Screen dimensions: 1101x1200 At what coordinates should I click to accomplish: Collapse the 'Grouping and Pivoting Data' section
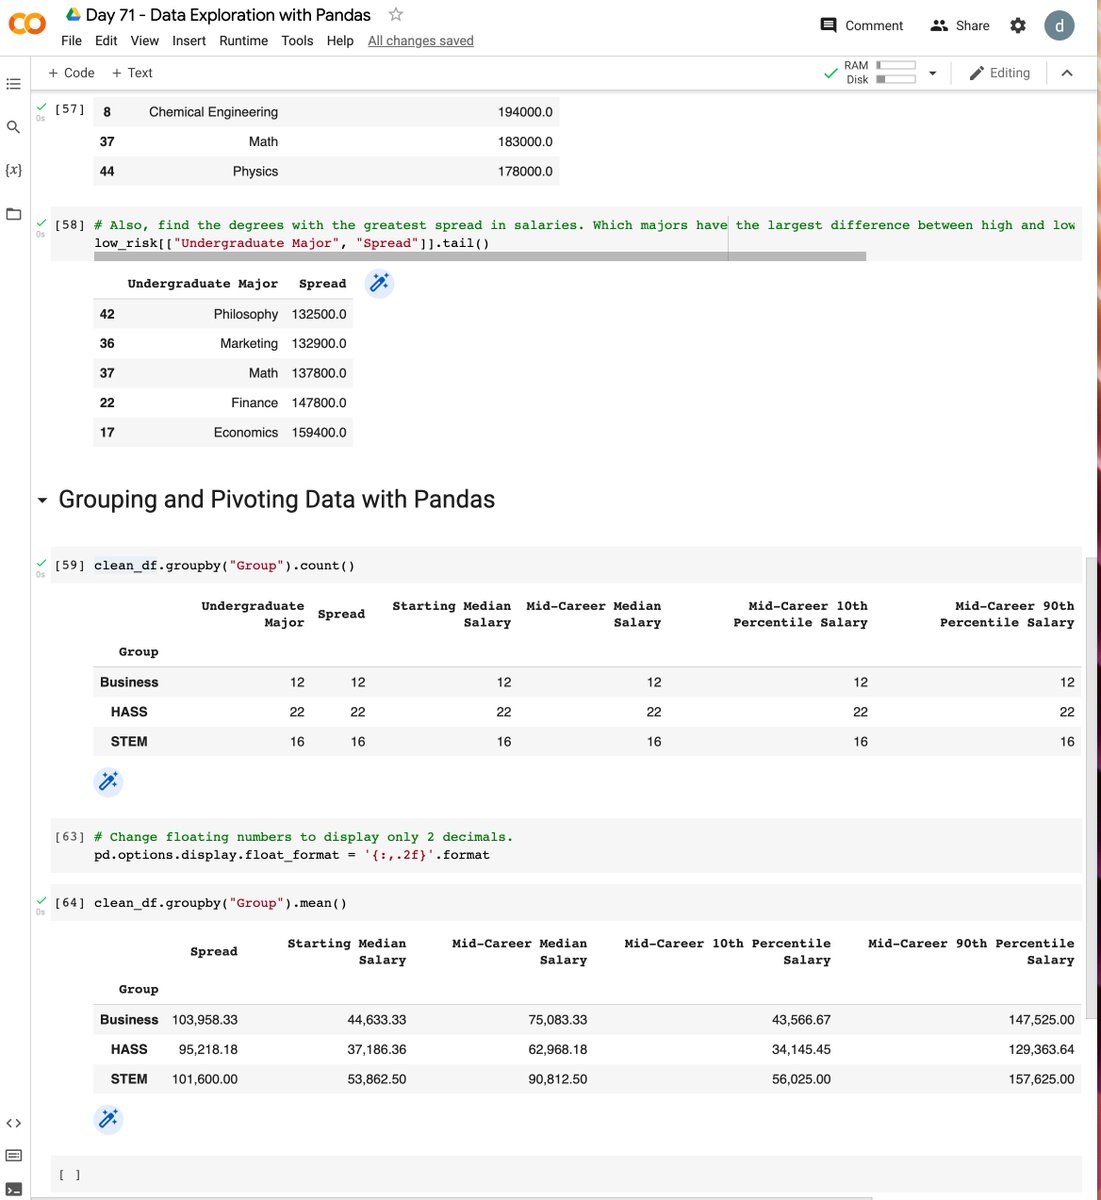click(42, 500)
